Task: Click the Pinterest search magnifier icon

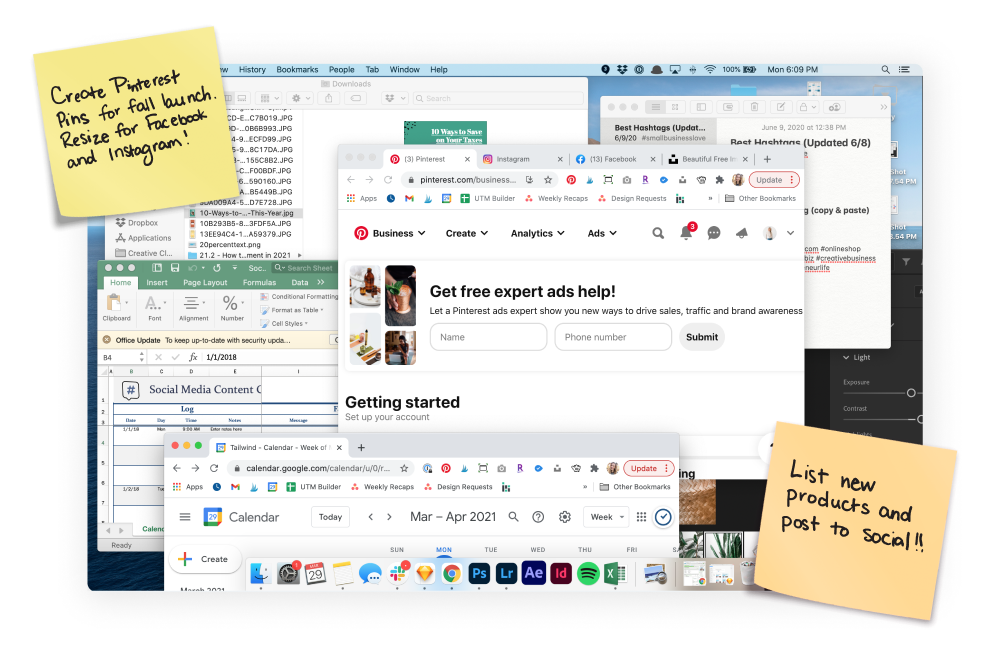Action: point(658,233)
